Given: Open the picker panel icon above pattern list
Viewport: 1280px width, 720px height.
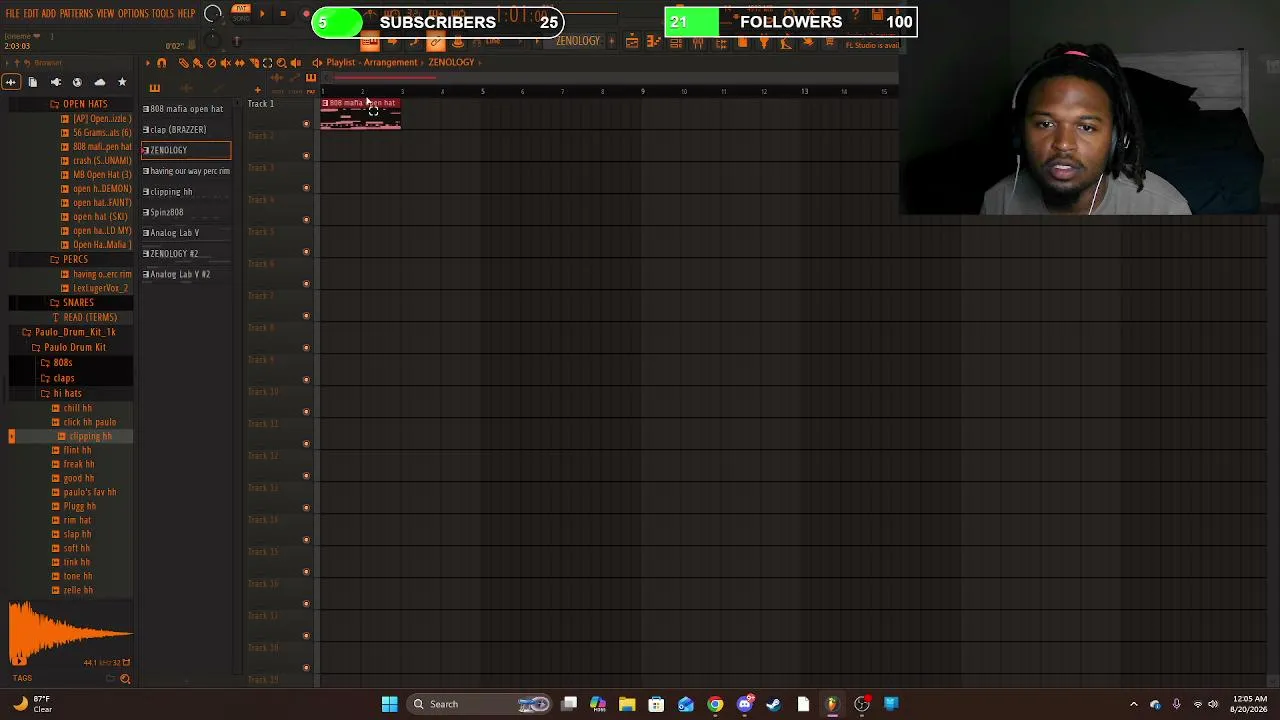Looking at the screenshot, I should click(154, 88).
